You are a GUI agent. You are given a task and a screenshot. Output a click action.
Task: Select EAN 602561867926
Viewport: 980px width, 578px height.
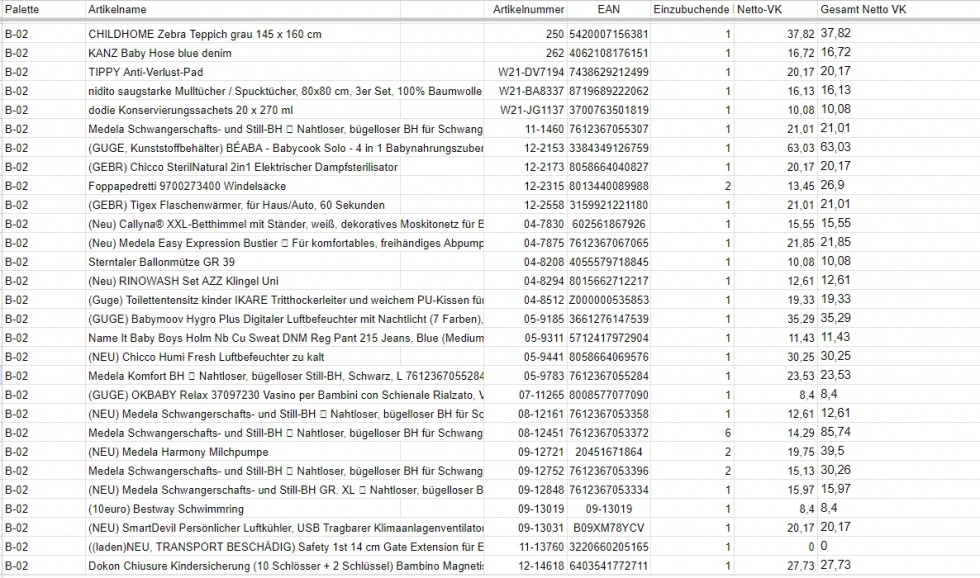point(609,224)
